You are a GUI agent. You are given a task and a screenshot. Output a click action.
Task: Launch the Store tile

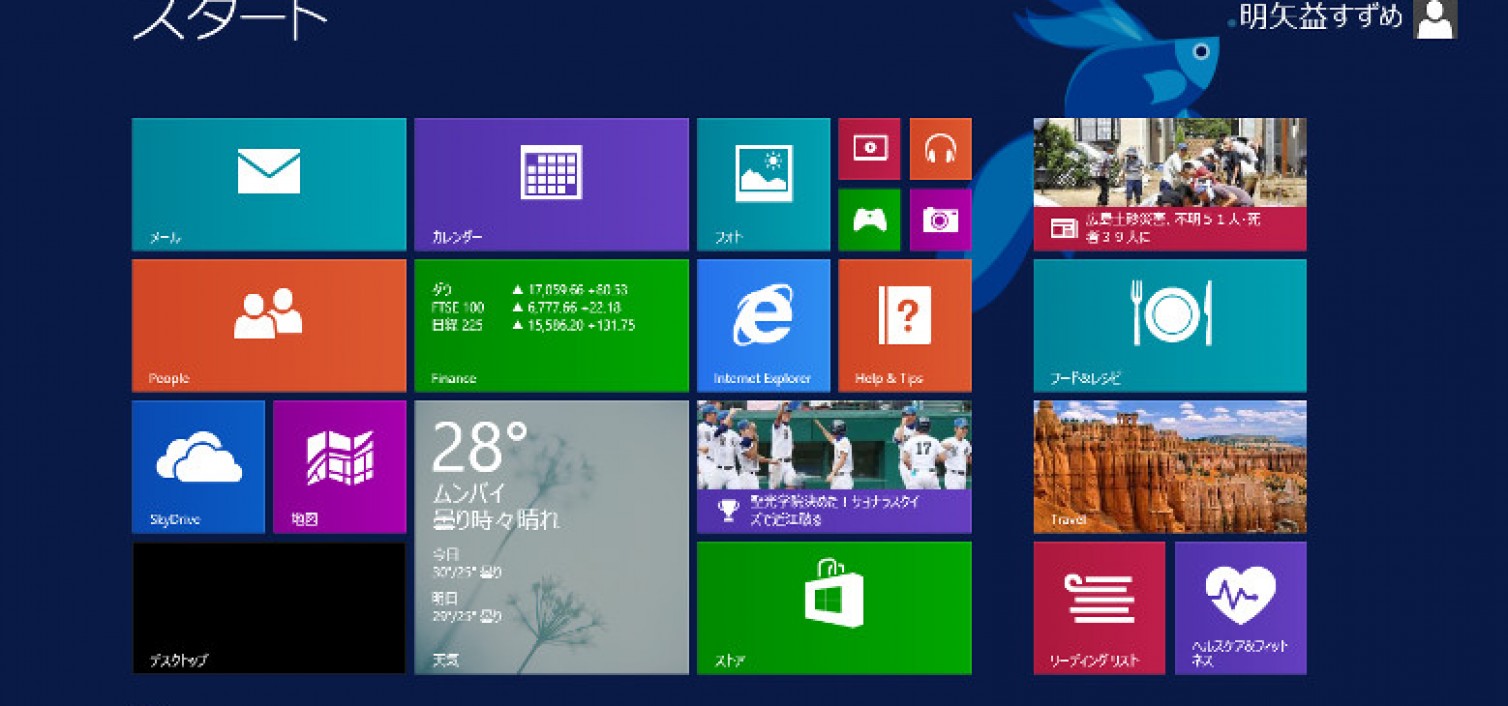(x=834, y=608)
